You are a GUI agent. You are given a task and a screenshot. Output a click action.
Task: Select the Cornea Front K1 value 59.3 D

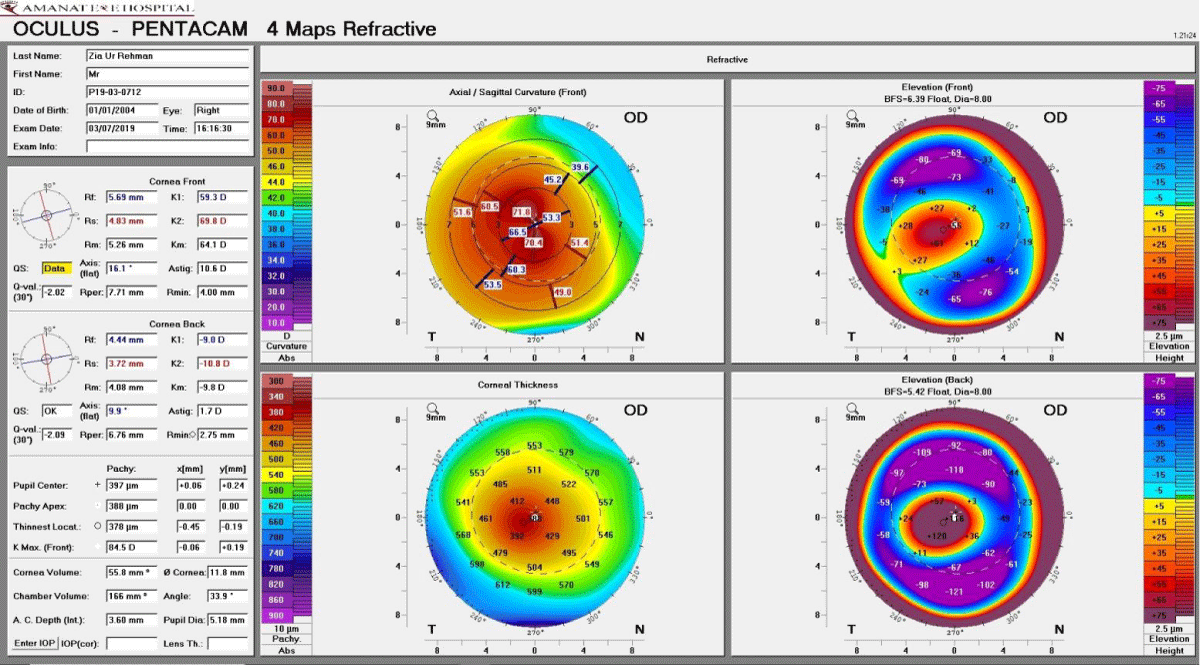(222, 197)
